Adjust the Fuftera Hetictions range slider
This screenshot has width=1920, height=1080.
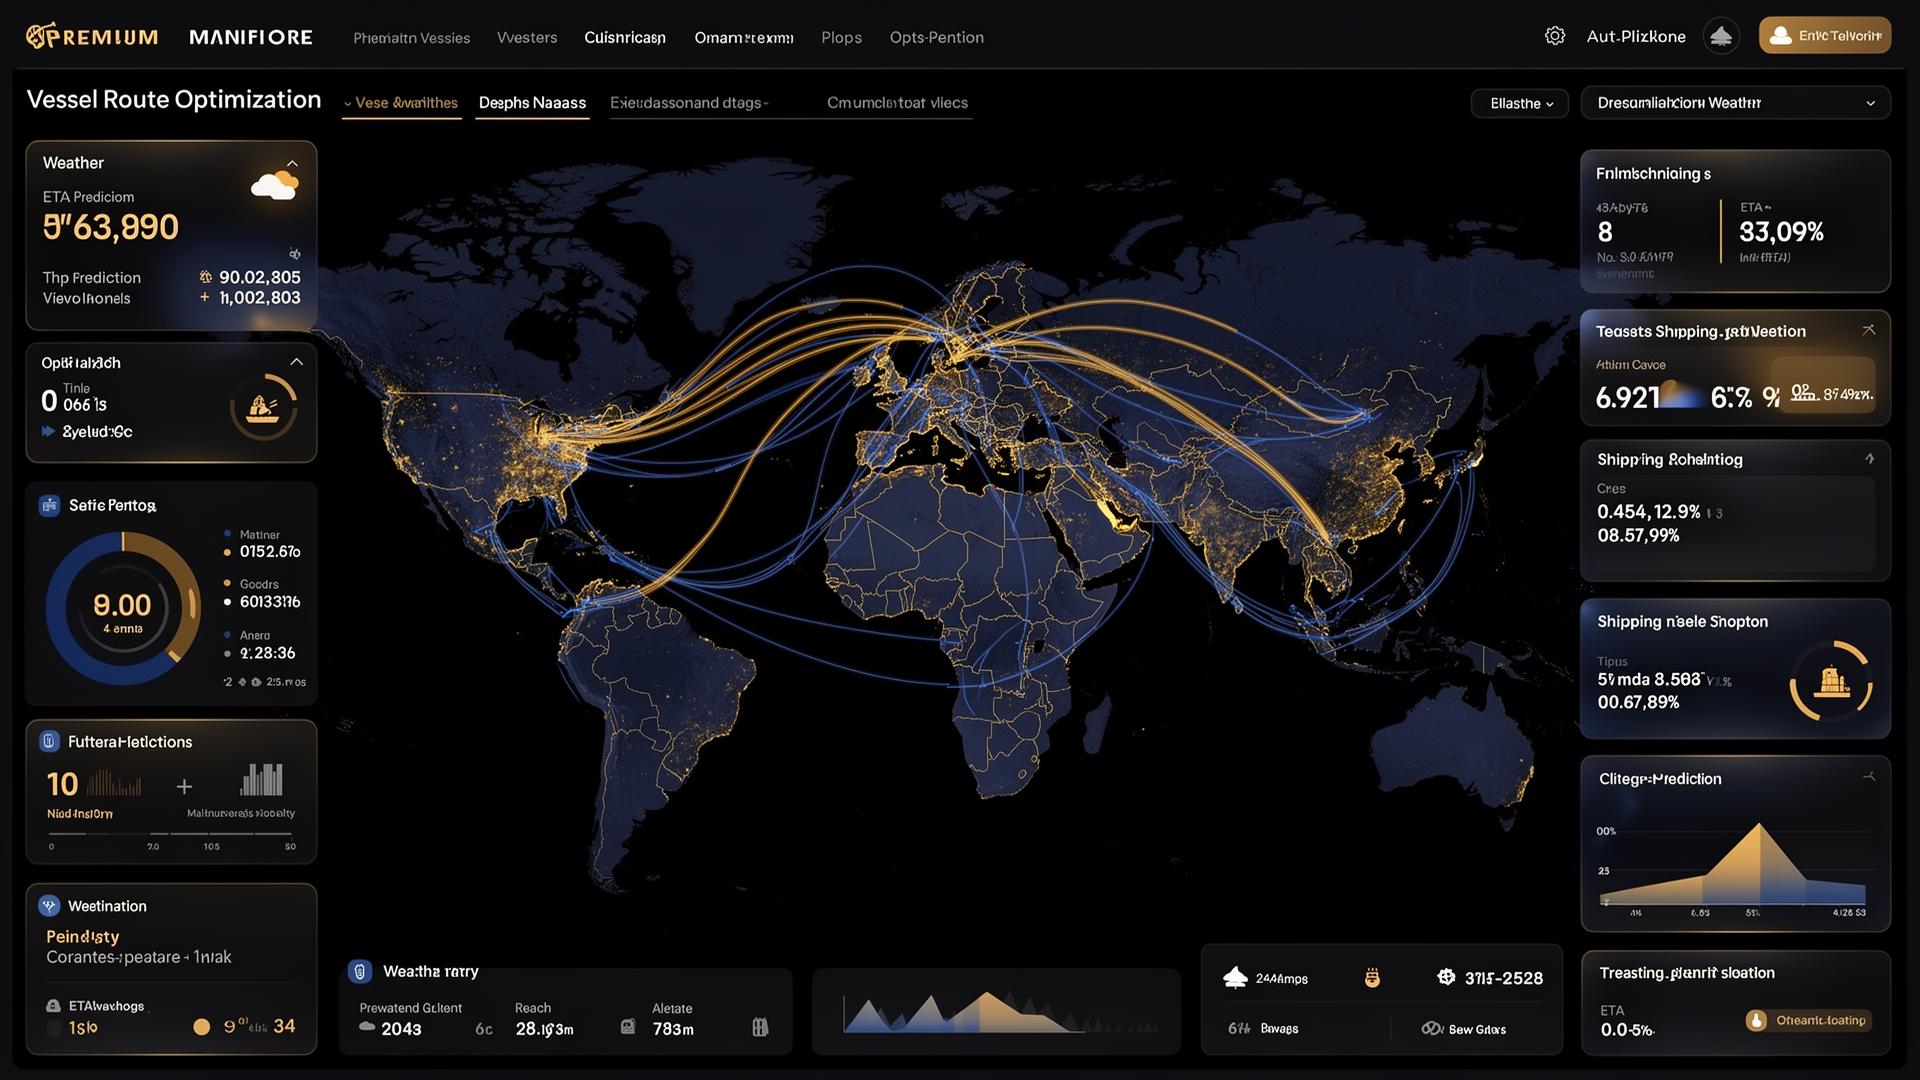coord(172,833)
